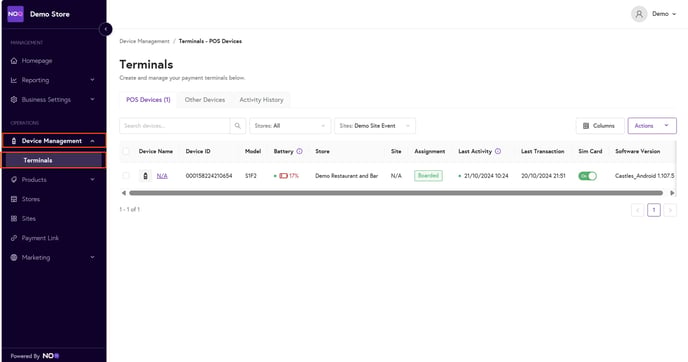Open the Battery column info icon

(x=299, y=151)
